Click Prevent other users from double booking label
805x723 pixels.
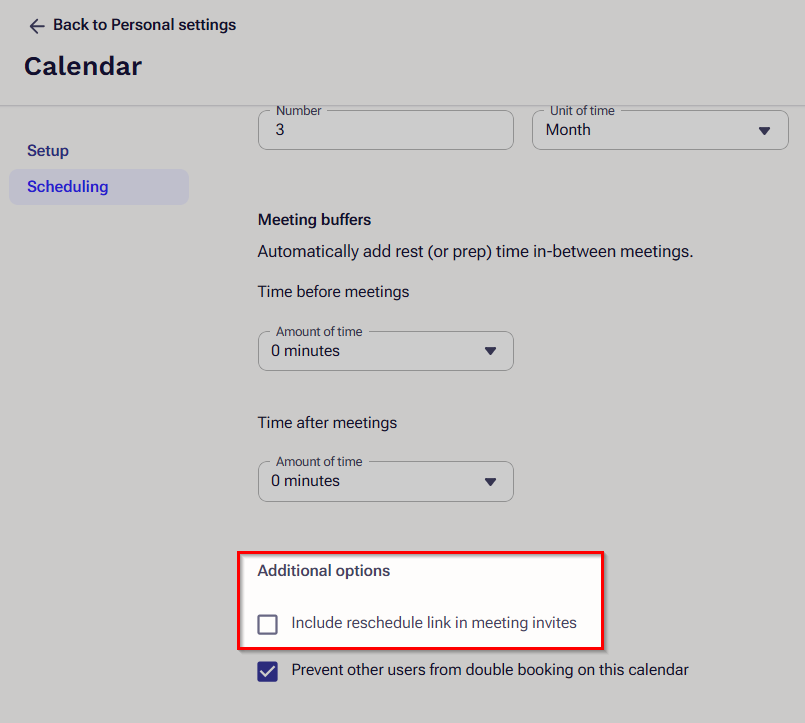click(x=490, y=670)
